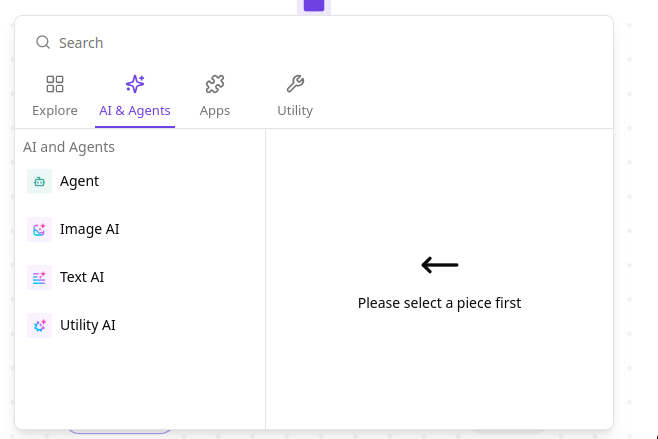Choose the Image AI piece label

click(89, 229)
